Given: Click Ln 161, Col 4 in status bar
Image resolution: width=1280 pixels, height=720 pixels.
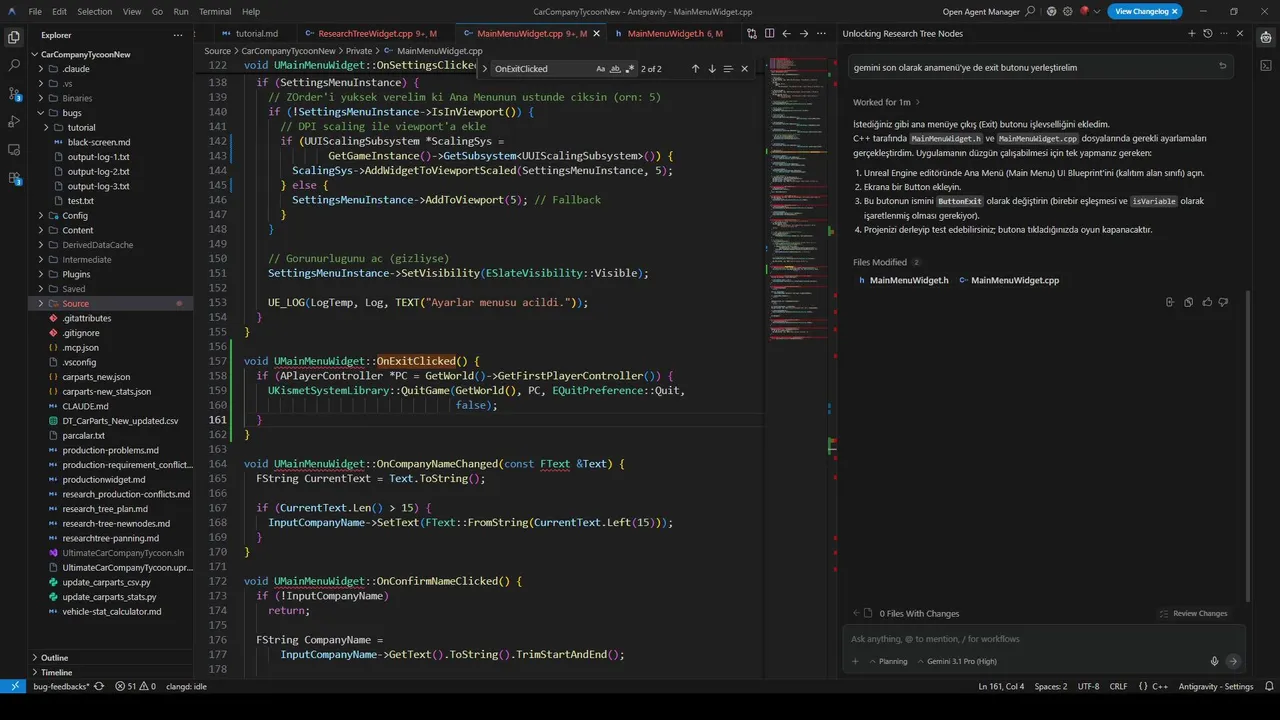Looking at the screenshot, I should coord(1001,687).
